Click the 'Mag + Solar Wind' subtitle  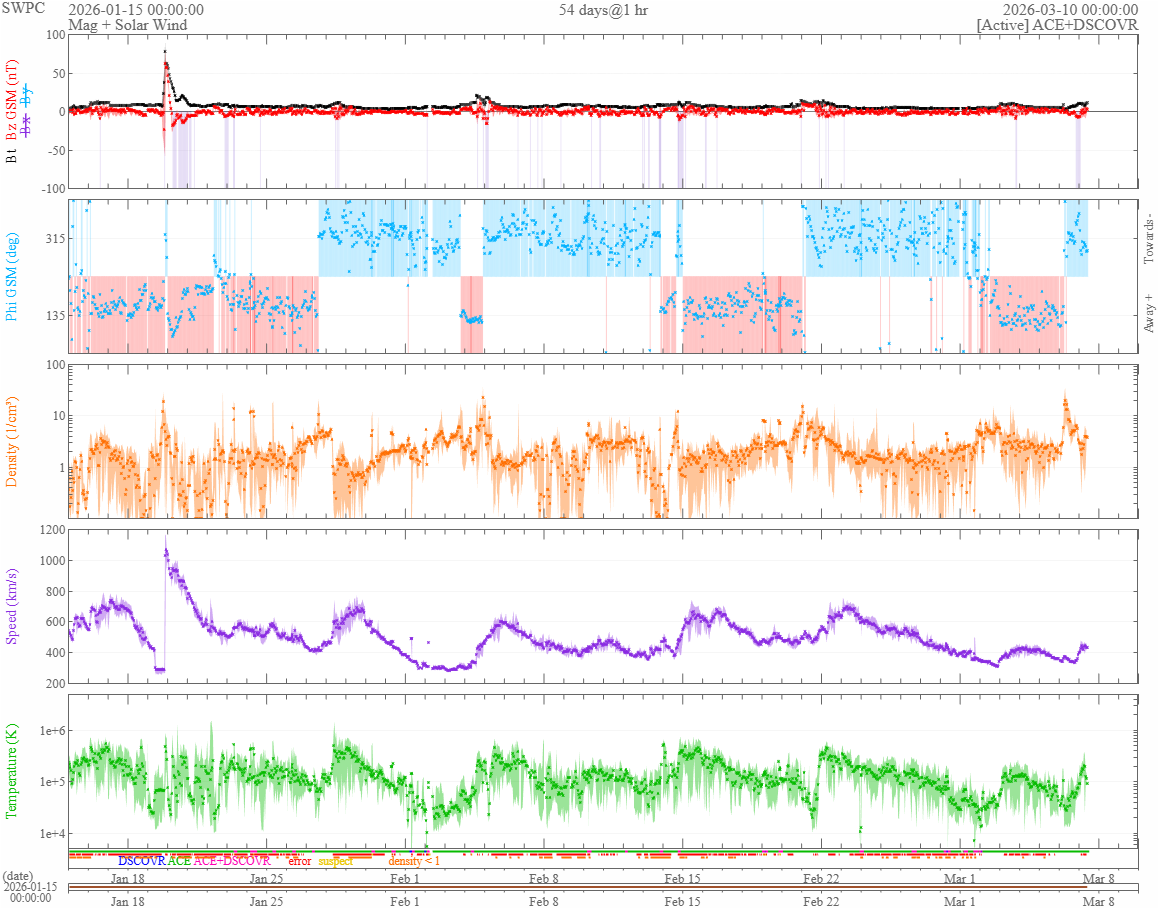click(x=128, y=25)
